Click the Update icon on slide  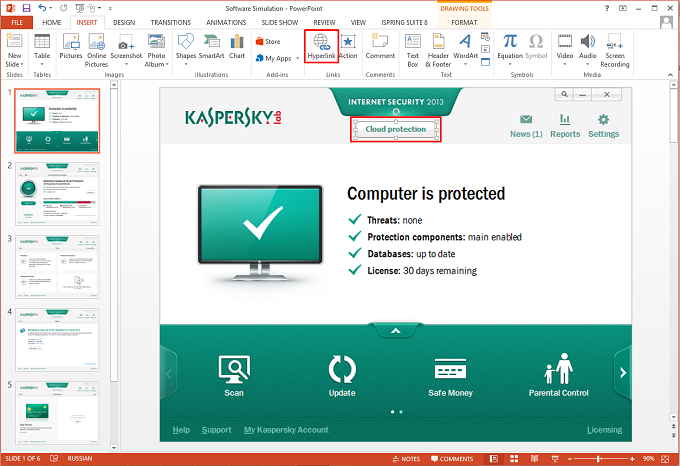pyautogui.click(x=342, y=376)
